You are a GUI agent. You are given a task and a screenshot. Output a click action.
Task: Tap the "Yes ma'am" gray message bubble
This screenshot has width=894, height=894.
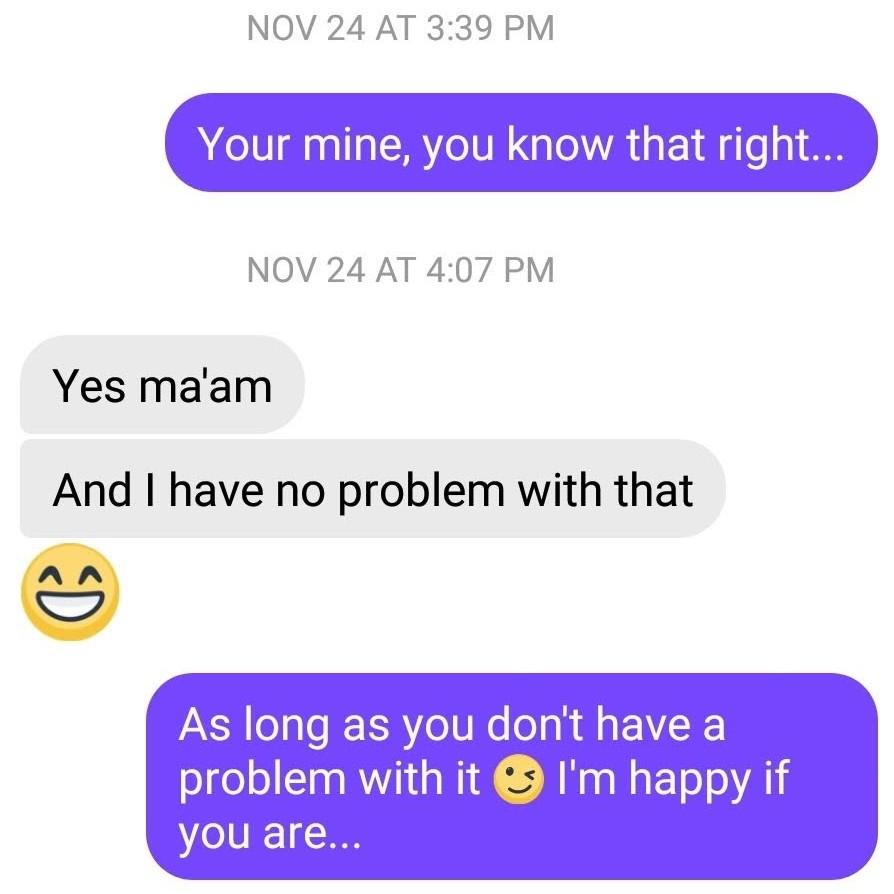point(162,384)
